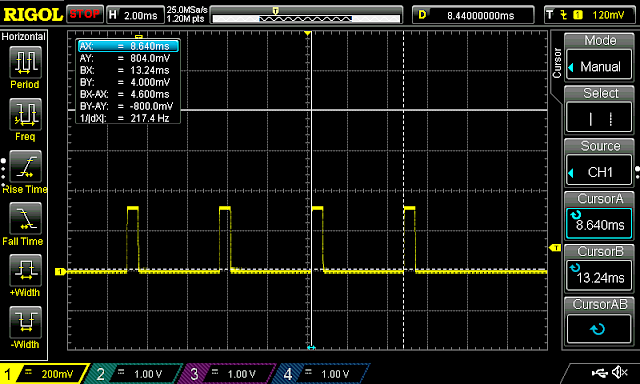
Task: Select the +Width measurement icon
Action: tap(25, 270)
